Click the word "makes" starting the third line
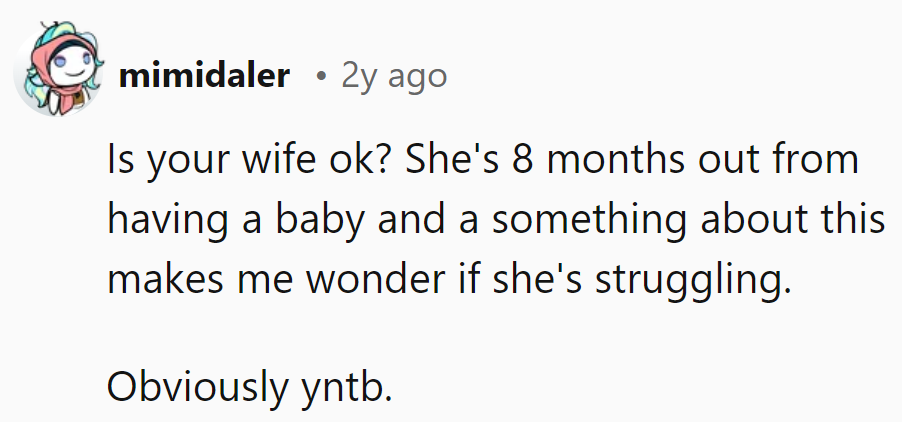 [152, 279]
